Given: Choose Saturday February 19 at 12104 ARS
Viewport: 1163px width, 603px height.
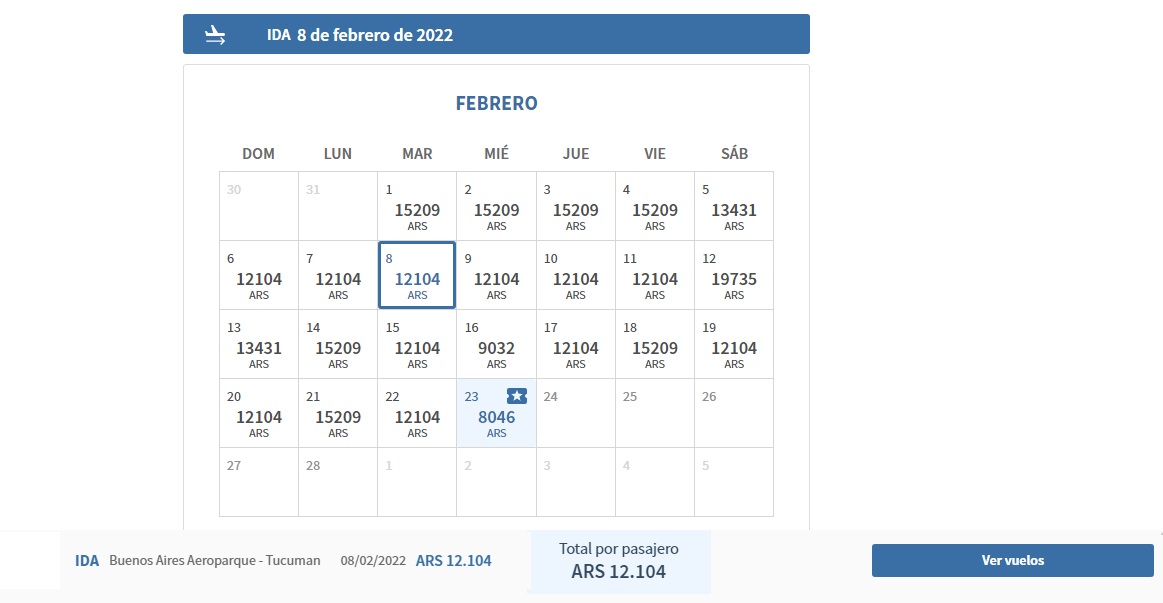Looking at the screenshot, I should [734, 344].
